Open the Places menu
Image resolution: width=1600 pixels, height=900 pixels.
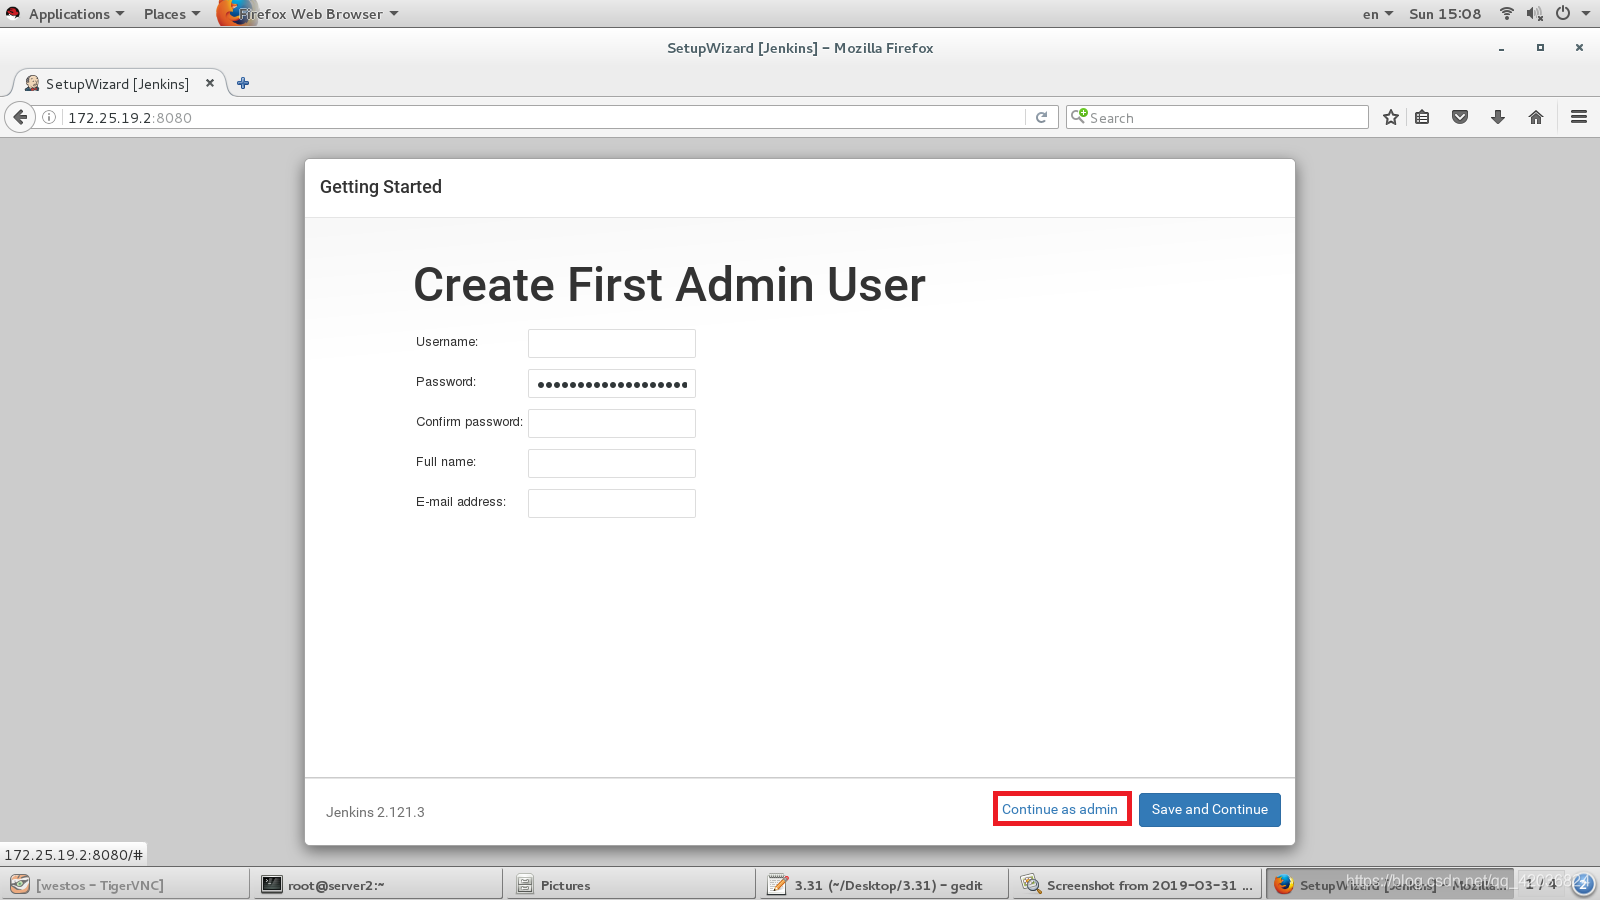(x=172, y=14)
